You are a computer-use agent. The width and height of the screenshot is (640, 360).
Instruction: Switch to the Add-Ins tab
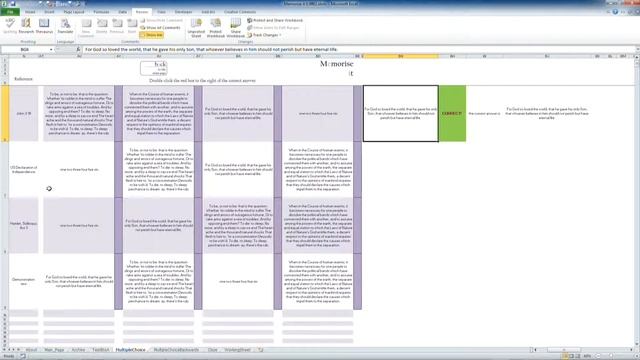pyautogui.click(x=208, y=12)
